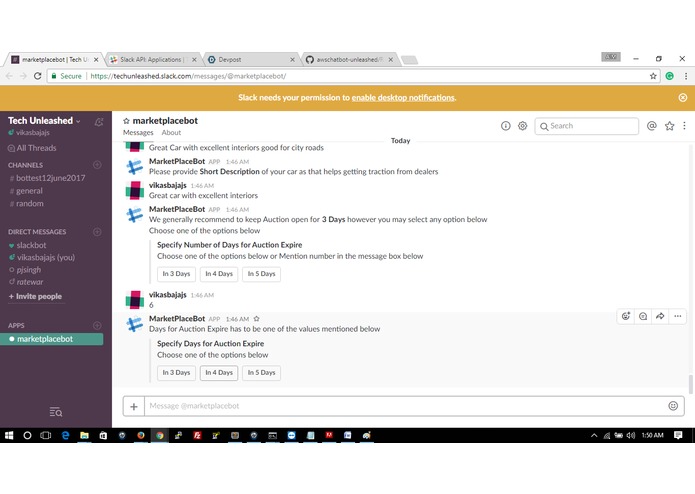Choose In 3 Days in latest prompt
695x494 pixels.
[176, 373]
